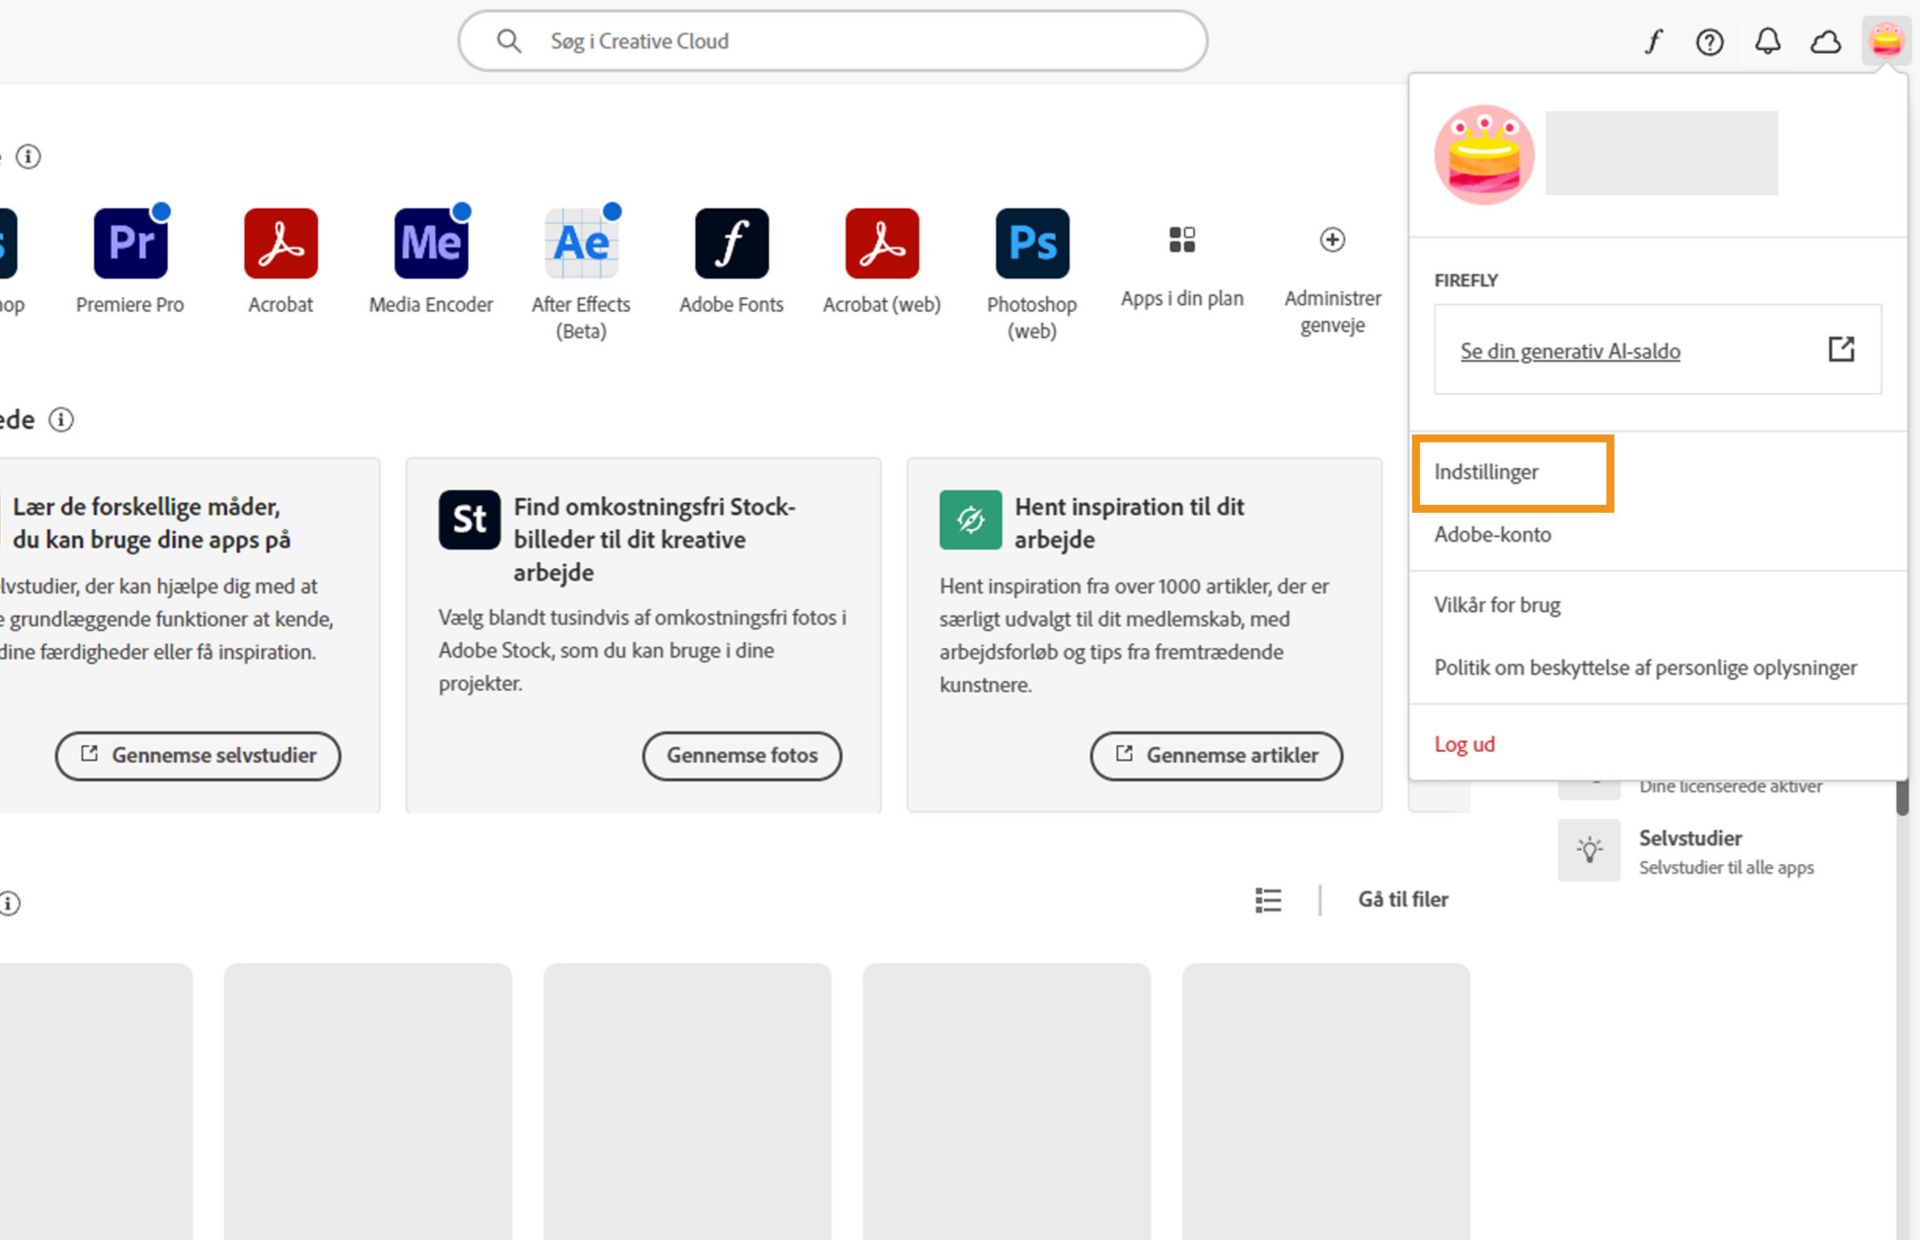Viewport: 1920px width, 1240px height.
Task: Open After Effects (Beta) icon
Action: pos(581,243)
